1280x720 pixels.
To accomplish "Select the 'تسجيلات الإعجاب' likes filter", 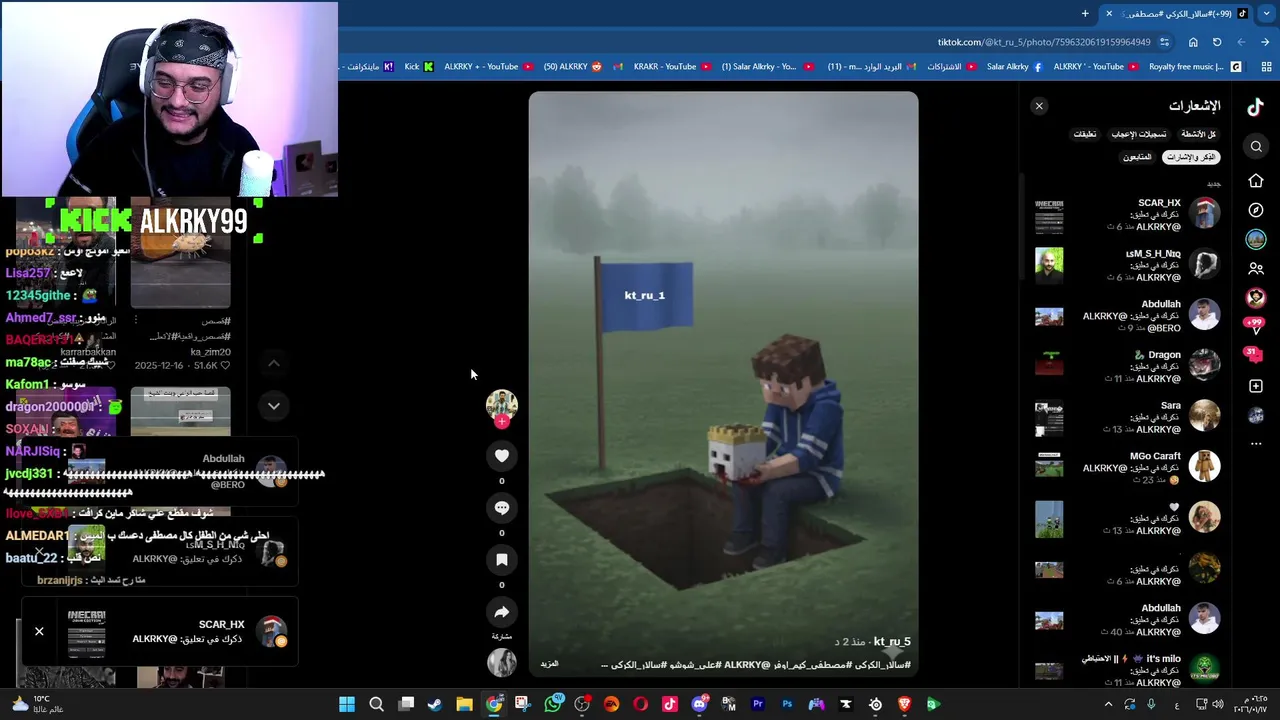I will pyautogui.click(x=1139, y=134).
